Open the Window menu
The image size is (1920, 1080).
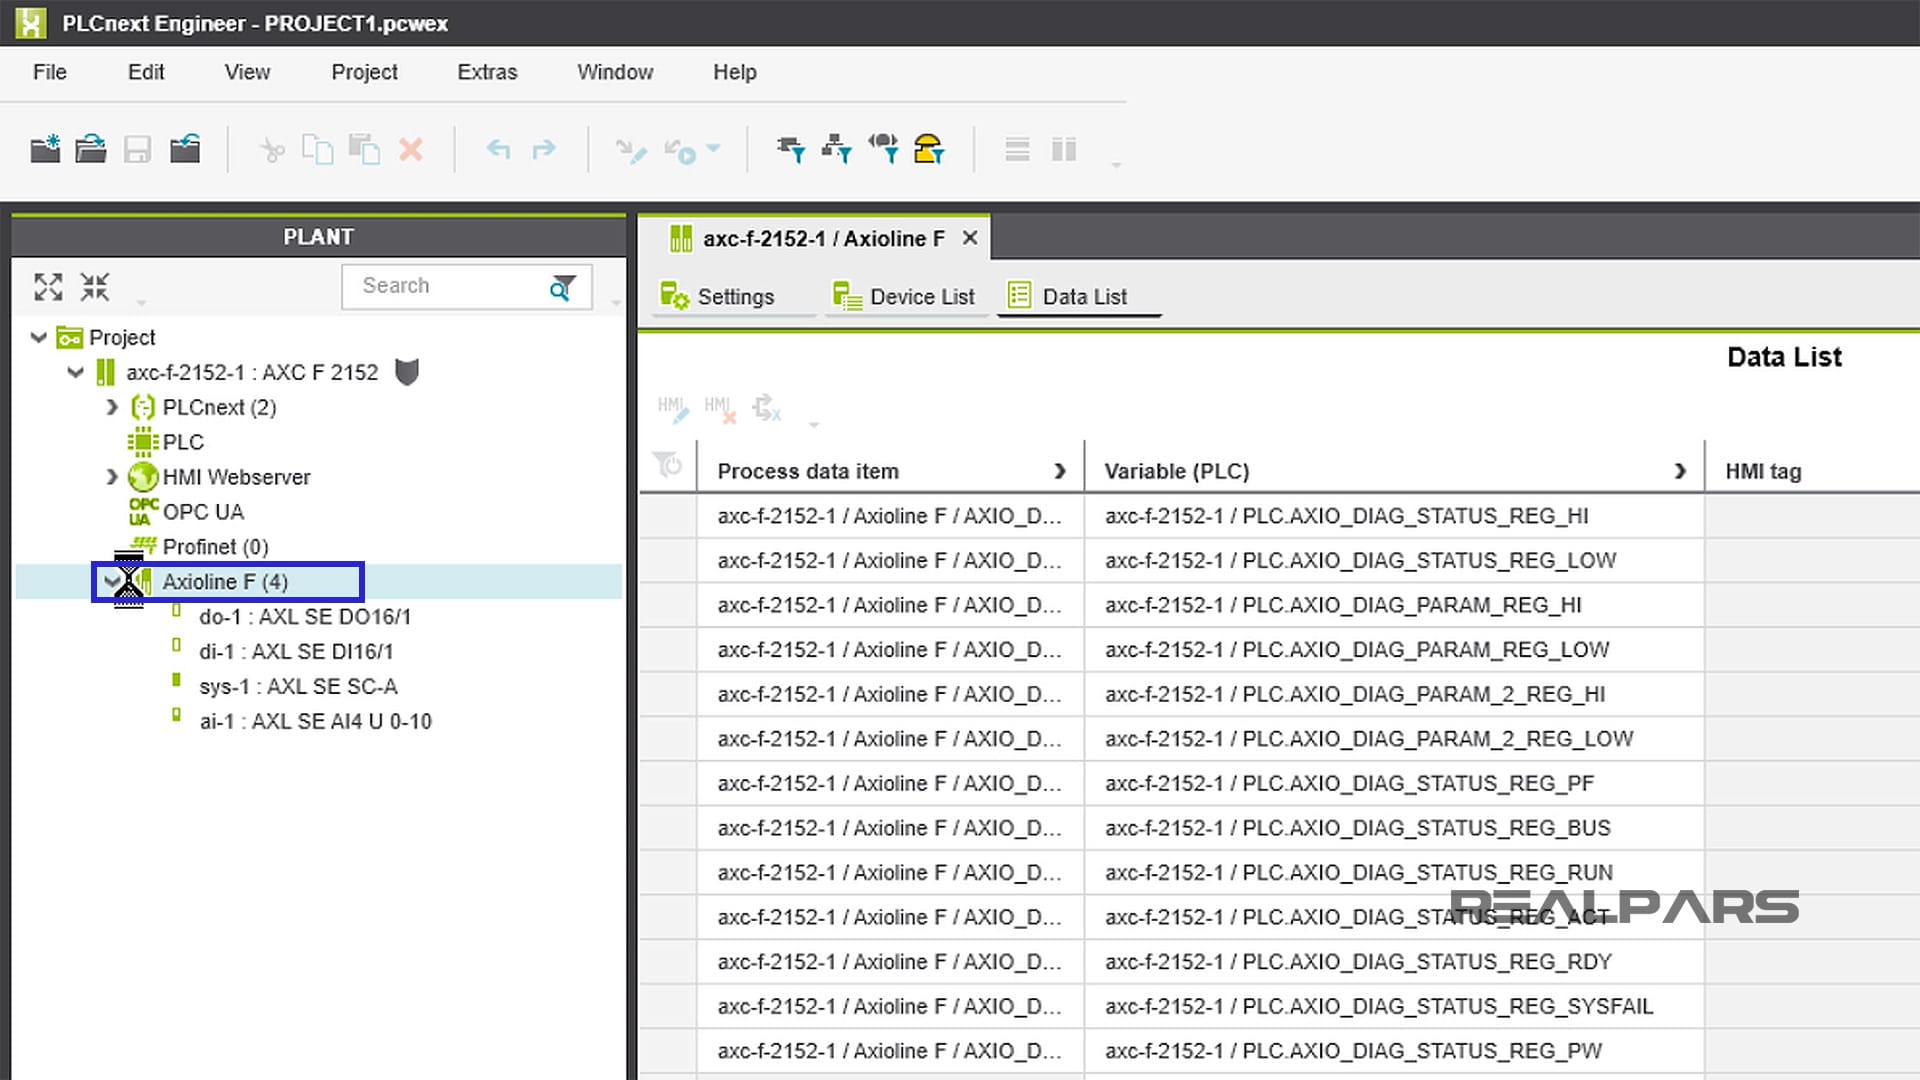615,72
